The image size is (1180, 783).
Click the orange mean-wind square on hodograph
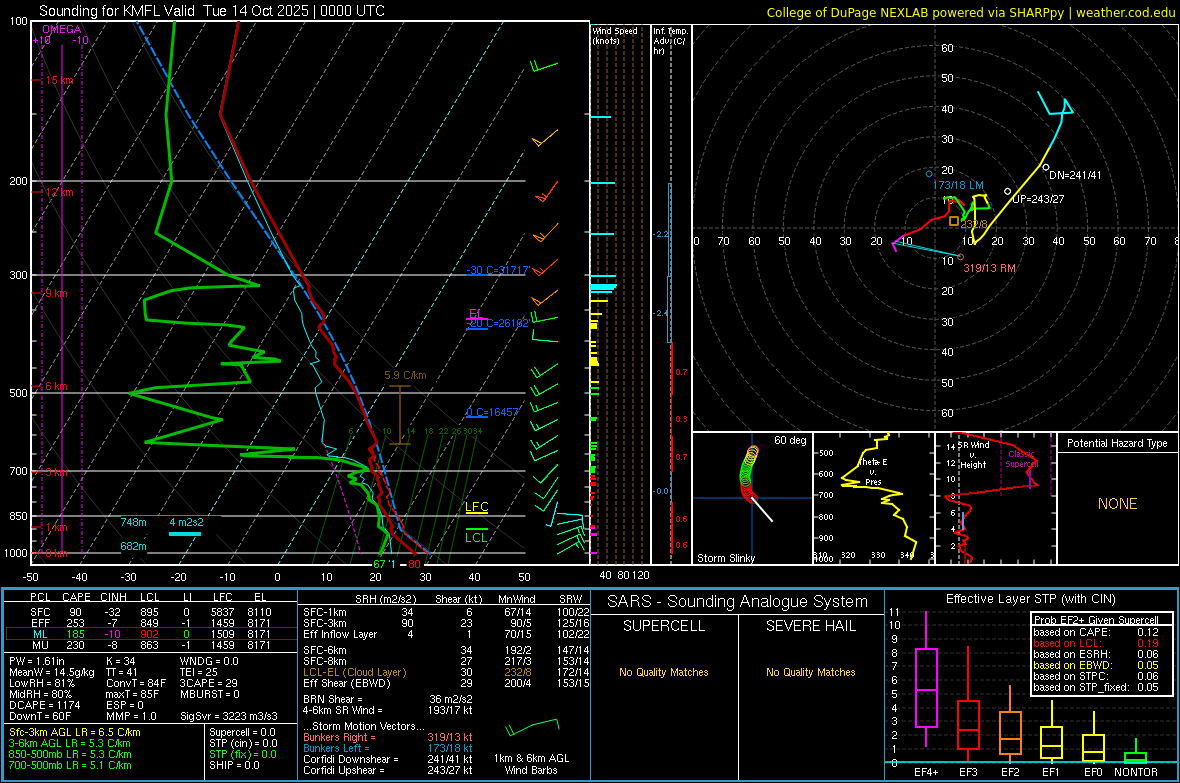tap(953, 221)
